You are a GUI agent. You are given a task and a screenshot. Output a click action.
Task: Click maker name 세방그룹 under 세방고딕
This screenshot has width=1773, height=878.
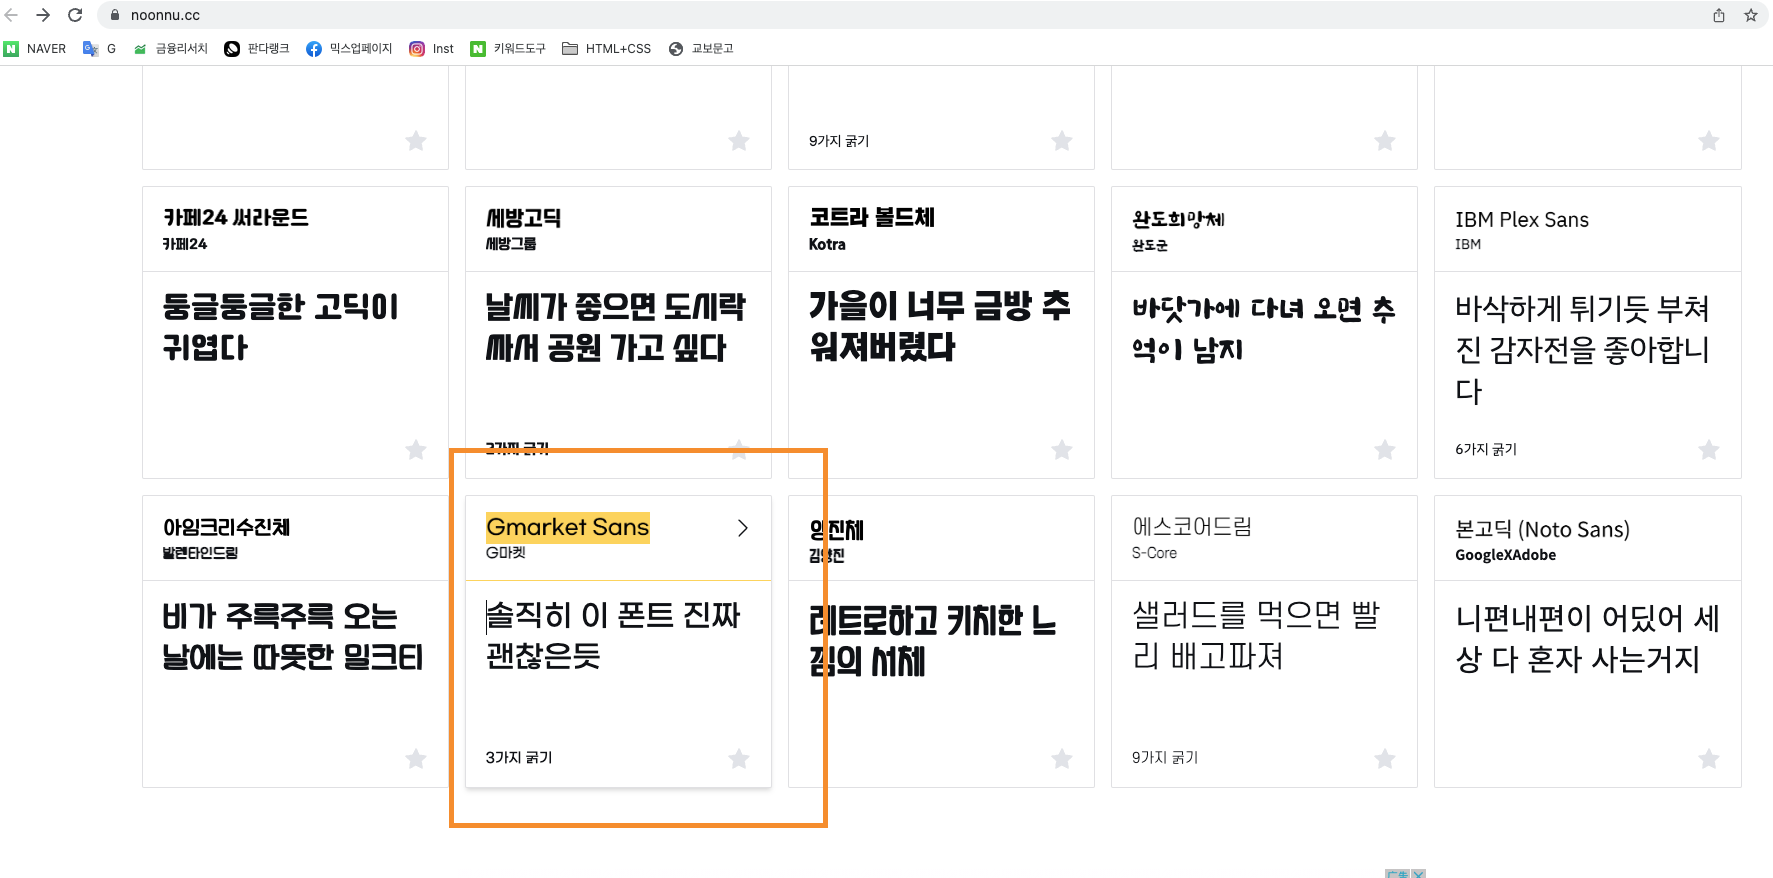pyautogui.click(x=511, y=244)
